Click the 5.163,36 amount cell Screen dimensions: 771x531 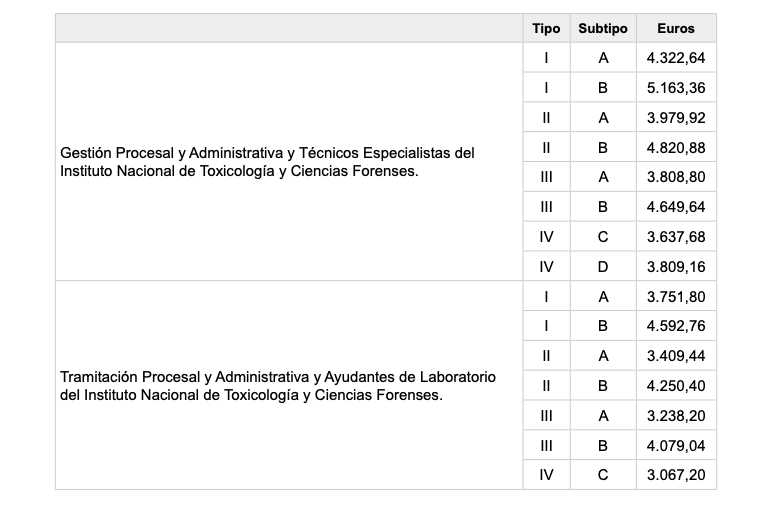[676, 88]
